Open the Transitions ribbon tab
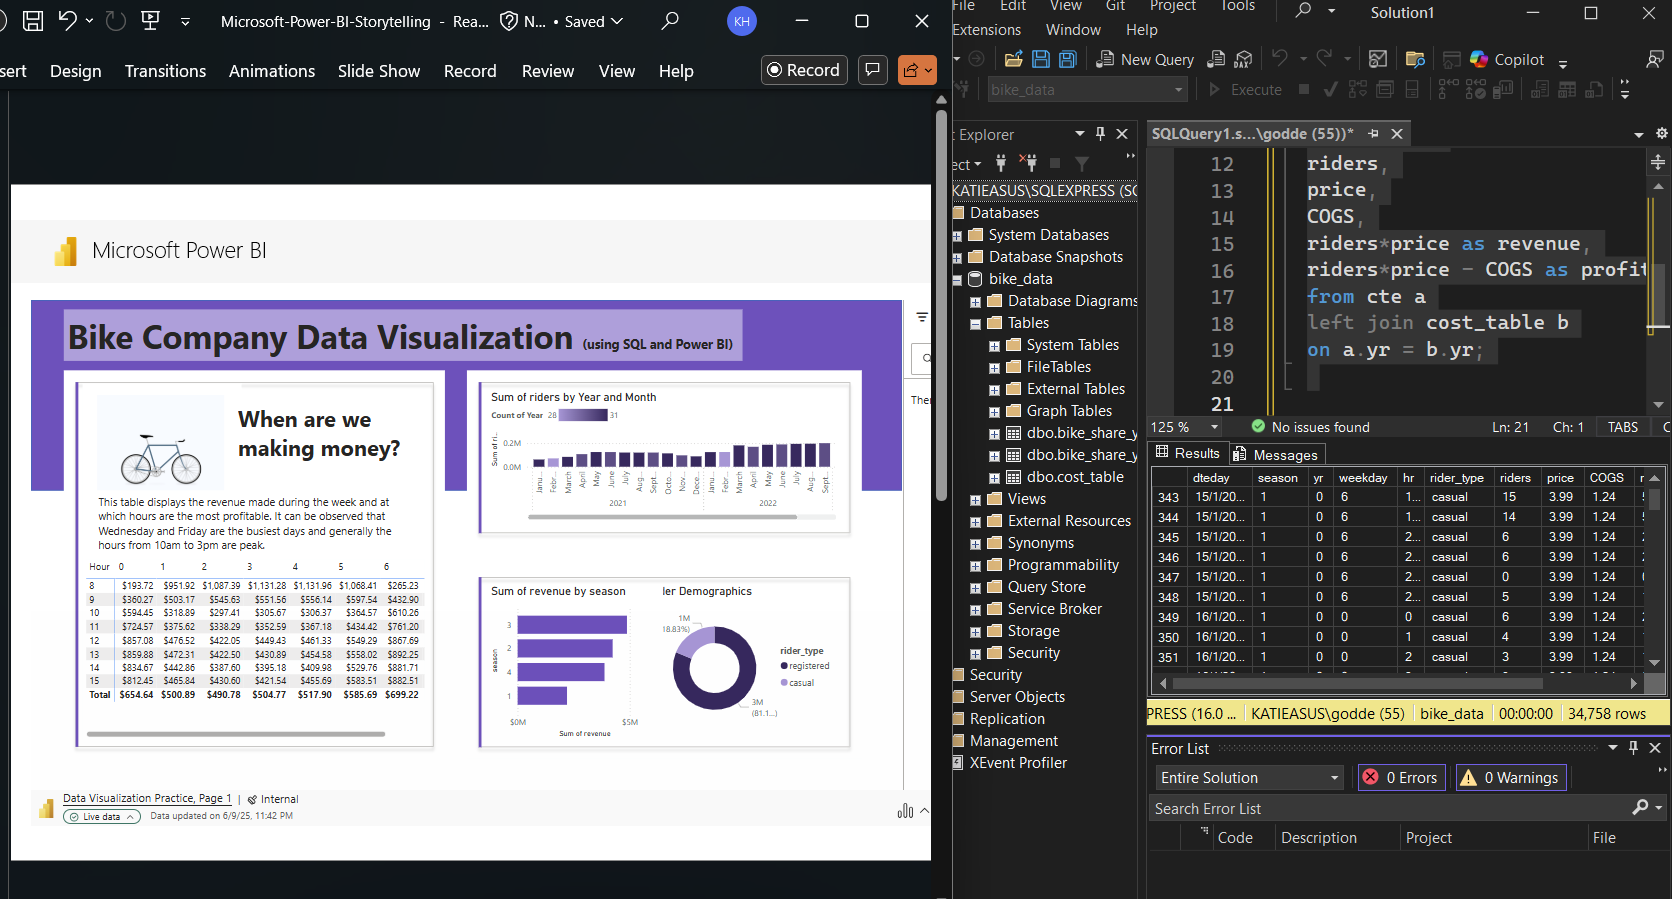 coord(165,71)
